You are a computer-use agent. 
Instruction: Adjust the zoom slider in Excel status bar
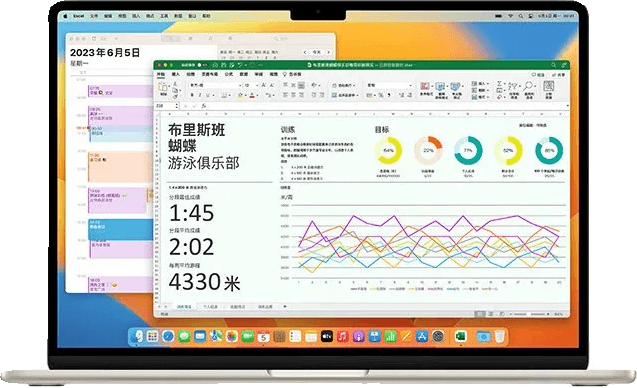[x=530, y=314]
